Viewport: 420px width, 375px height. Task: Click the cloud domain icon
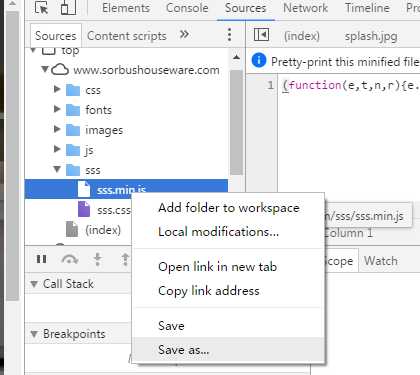click(60, 70)
